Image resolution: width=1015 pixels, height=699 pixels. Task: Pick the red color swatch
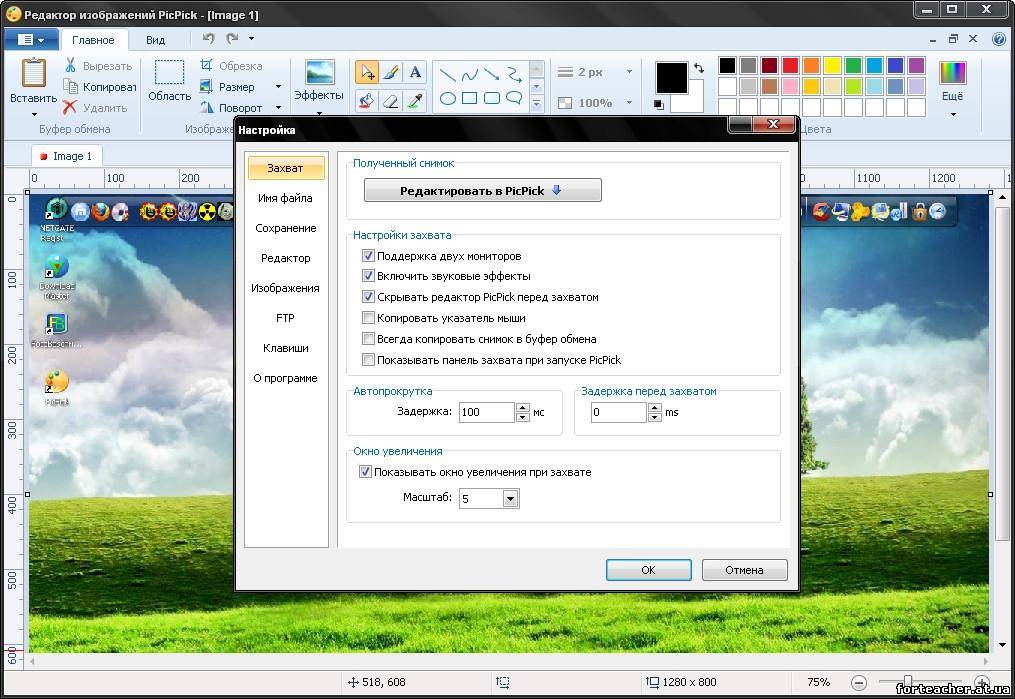pyautogui.click(x=790, y=65)
